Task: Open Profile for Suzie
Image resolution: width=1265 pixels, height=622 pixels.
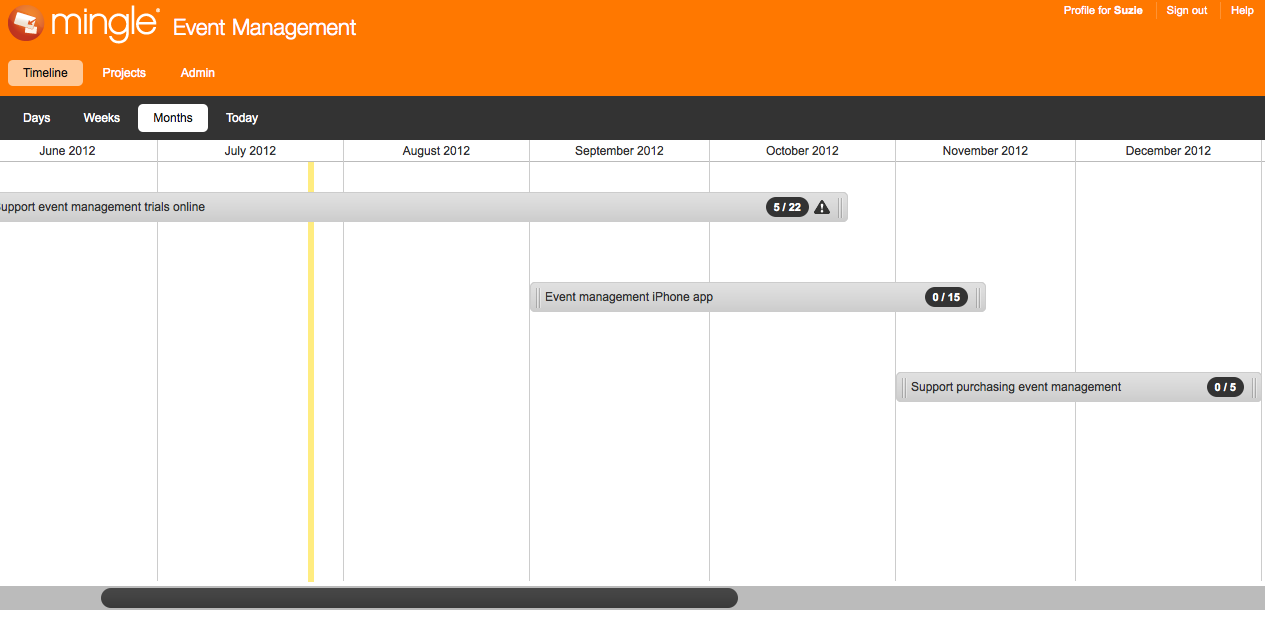Action: 1103,10
